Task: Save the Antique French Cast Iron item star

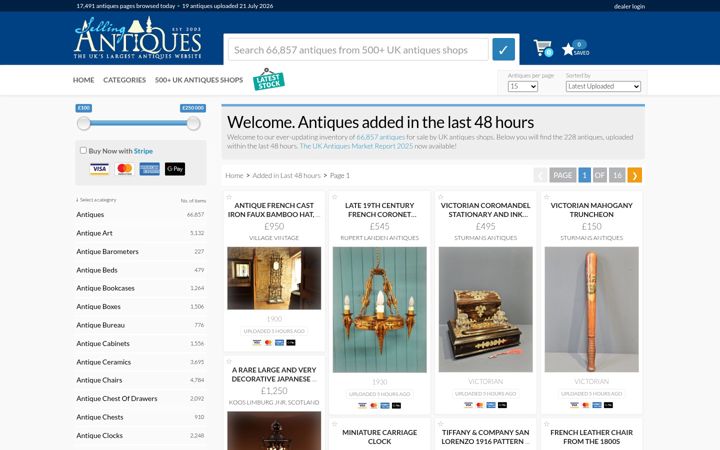Action: pyautogui.click(x=229, y=197)
